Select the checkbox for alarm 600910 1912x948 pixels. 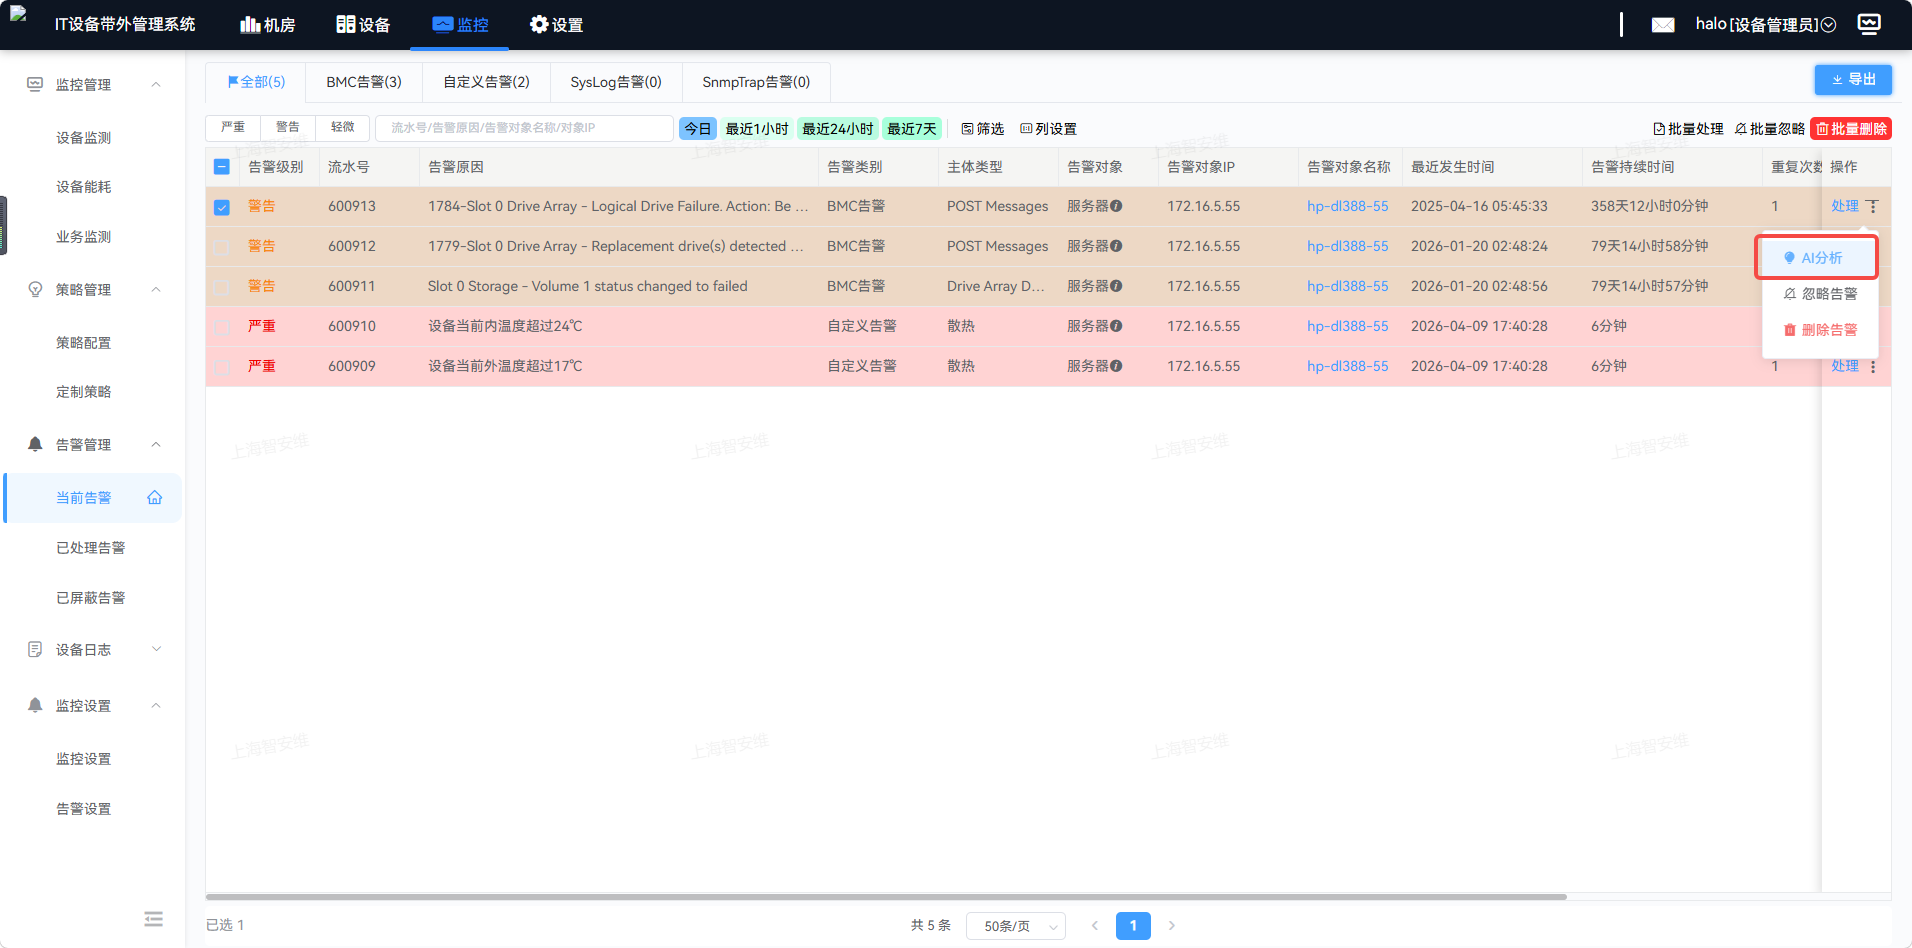click(x=222, y=327)
